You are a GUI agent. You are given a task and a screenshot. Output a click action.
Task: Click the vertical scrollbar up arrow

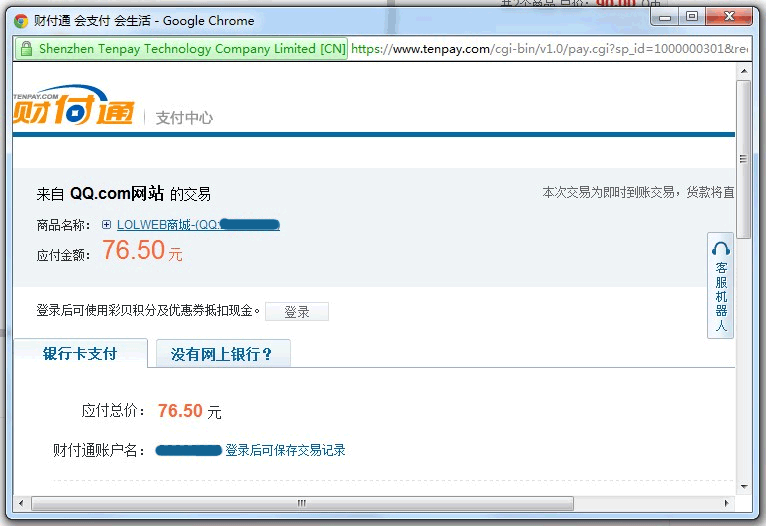743,72
